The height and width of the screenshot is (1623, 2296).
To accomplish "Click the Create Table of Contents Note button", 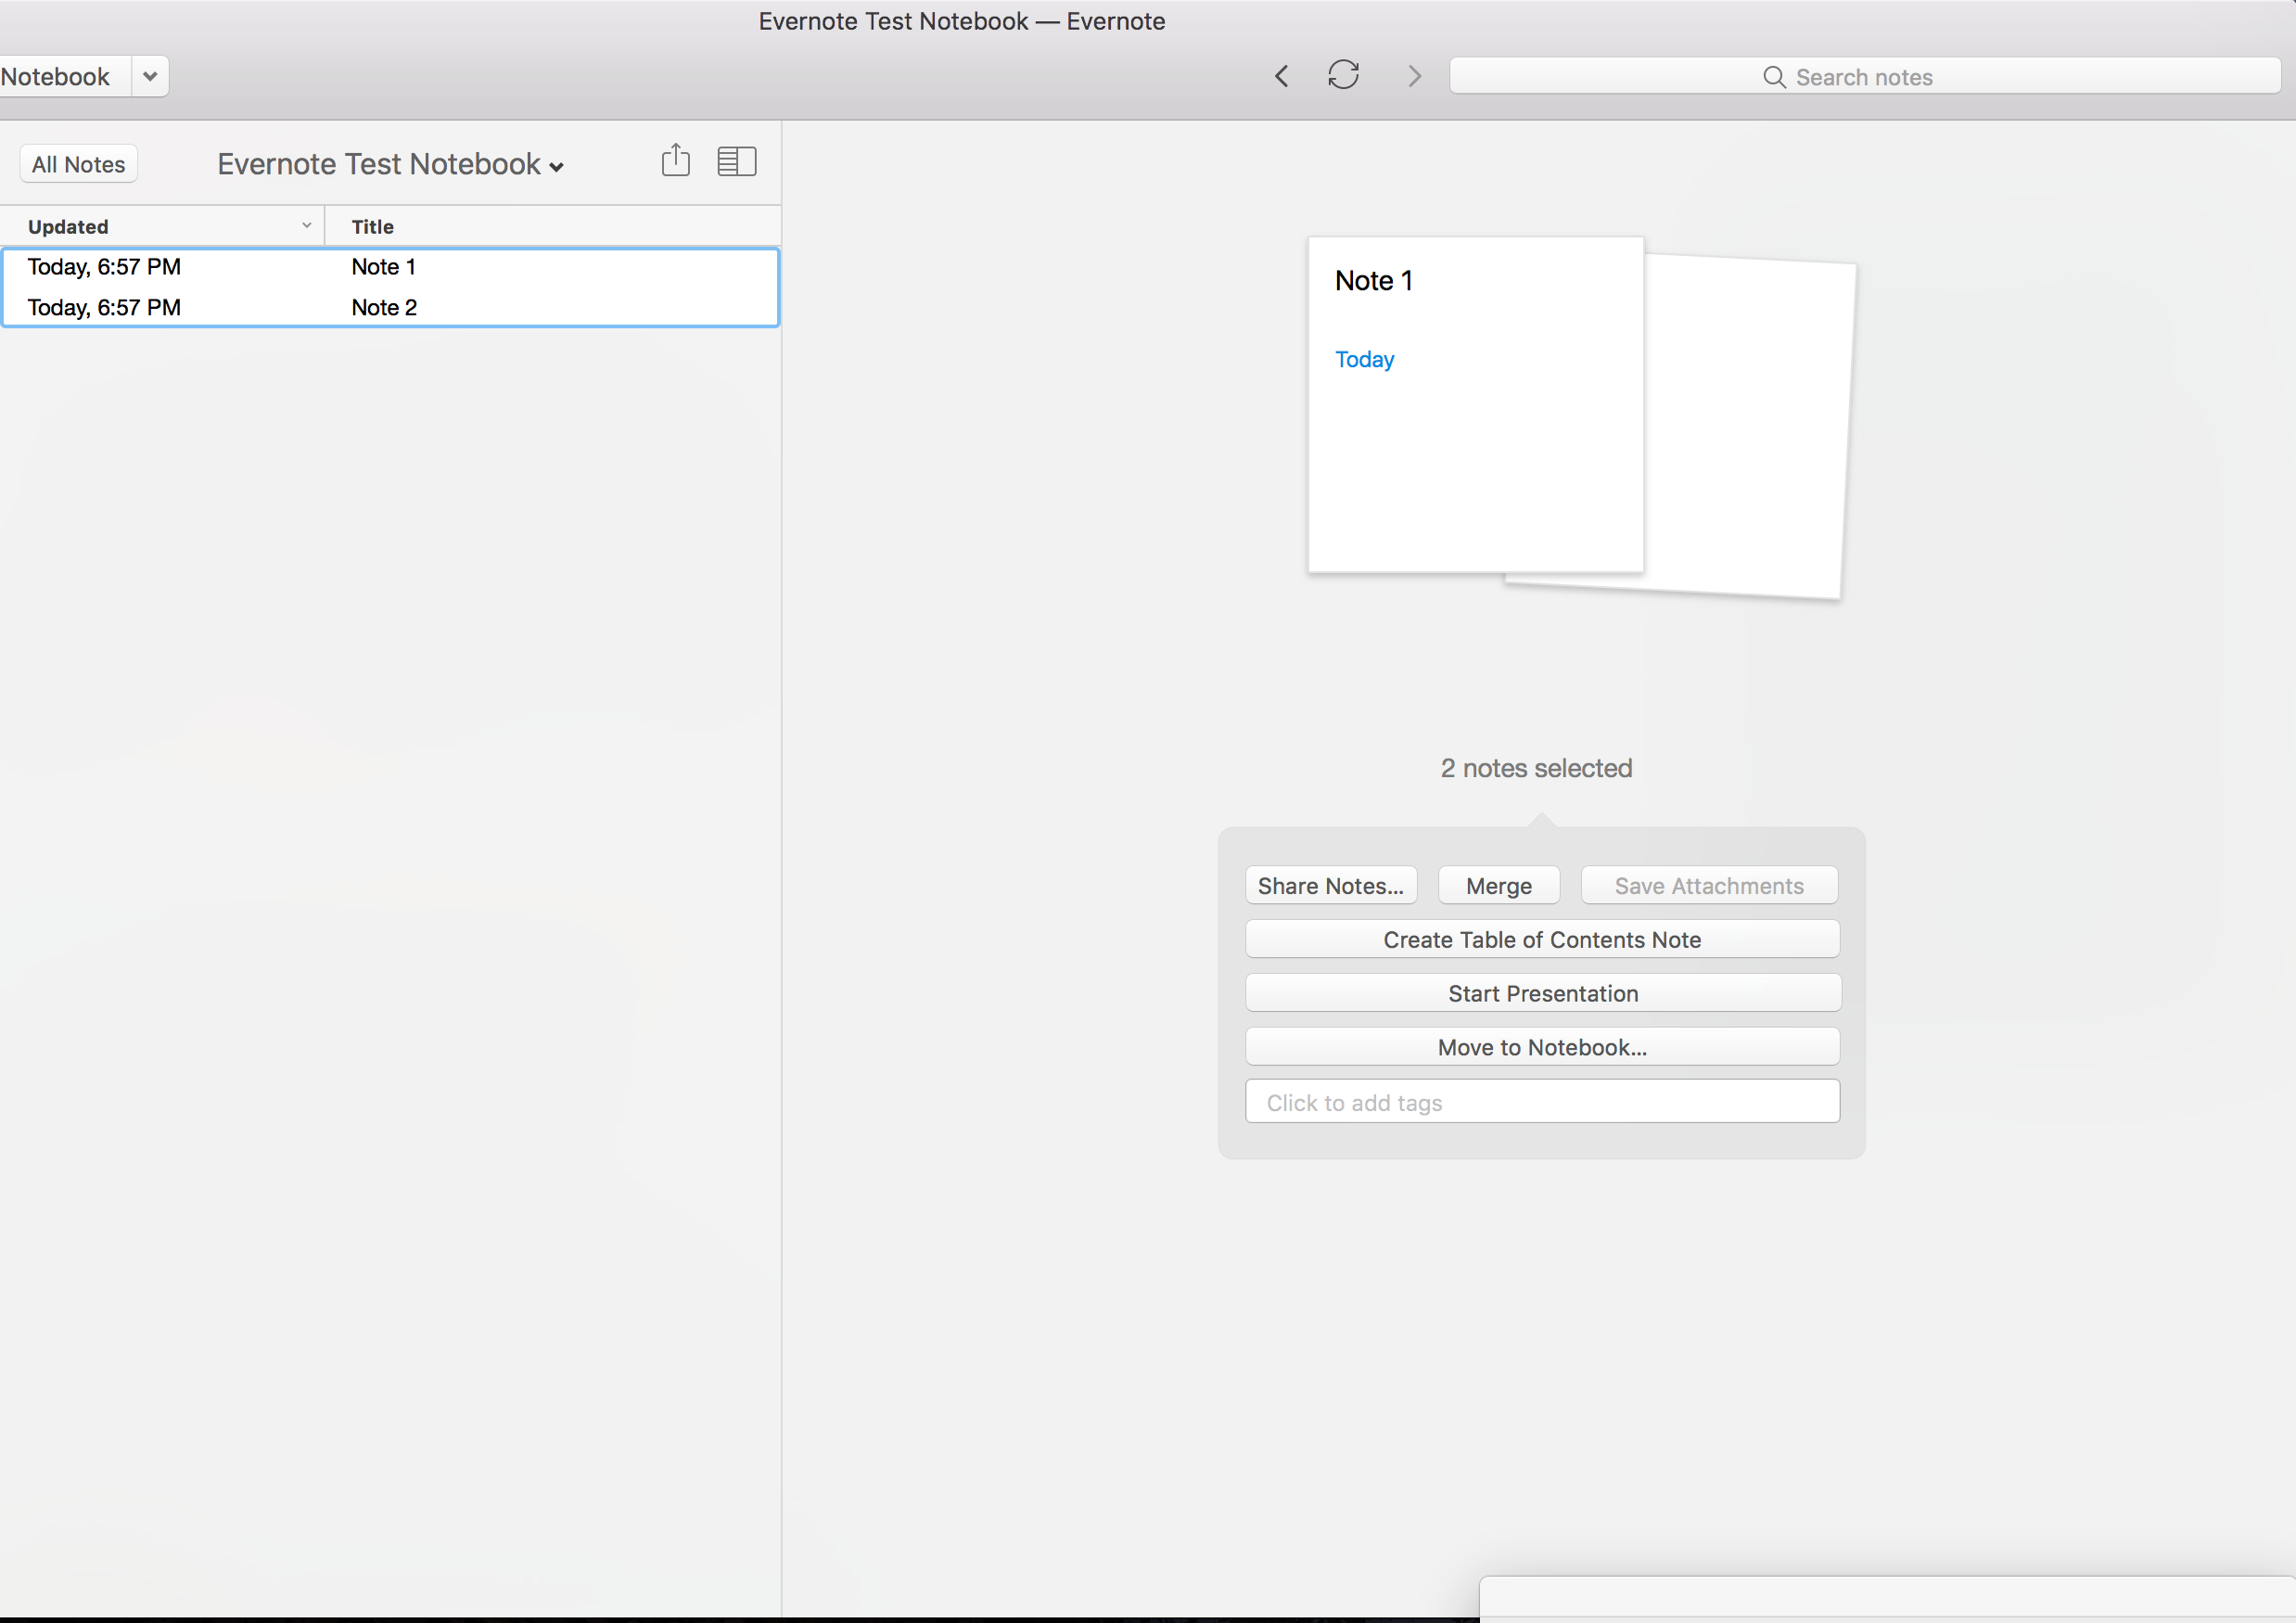I will tap(1541, 938).
